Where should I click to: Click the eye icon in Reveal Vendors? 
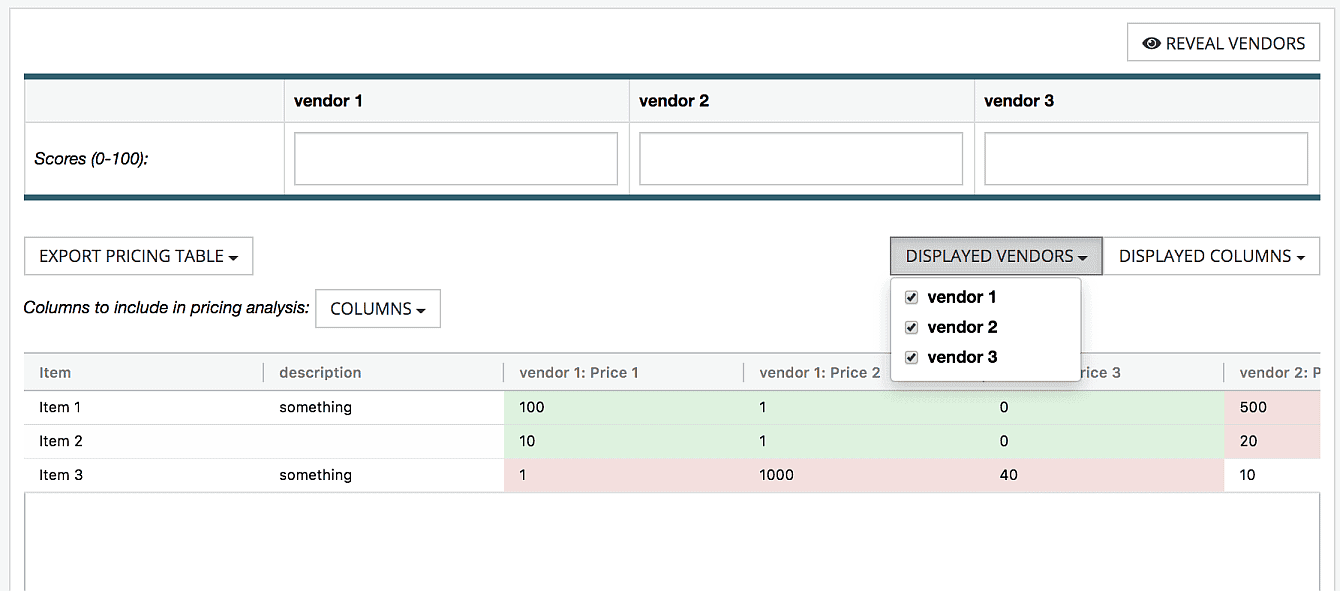[x=1151, y=44]
